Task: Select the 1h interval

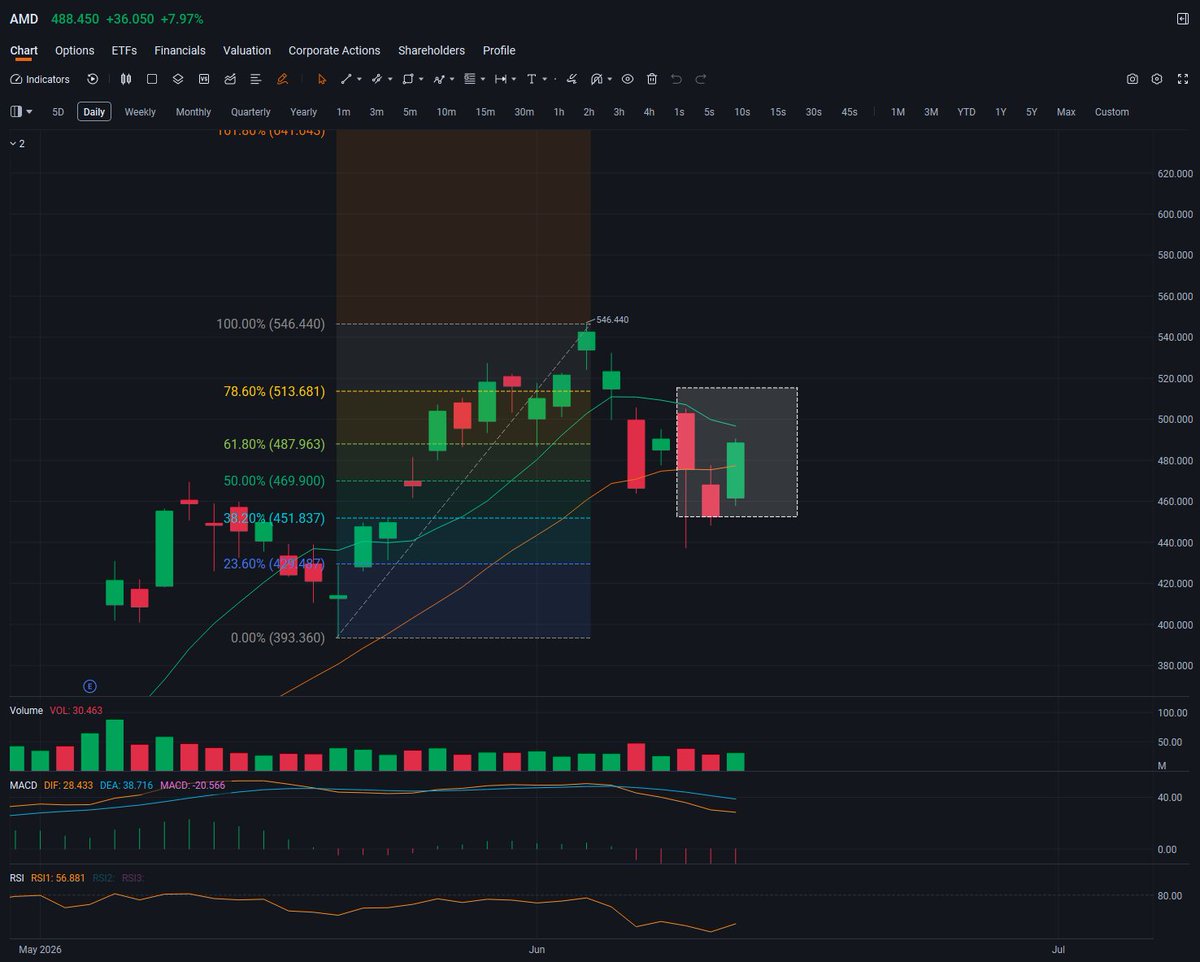Action: (559, 112)
